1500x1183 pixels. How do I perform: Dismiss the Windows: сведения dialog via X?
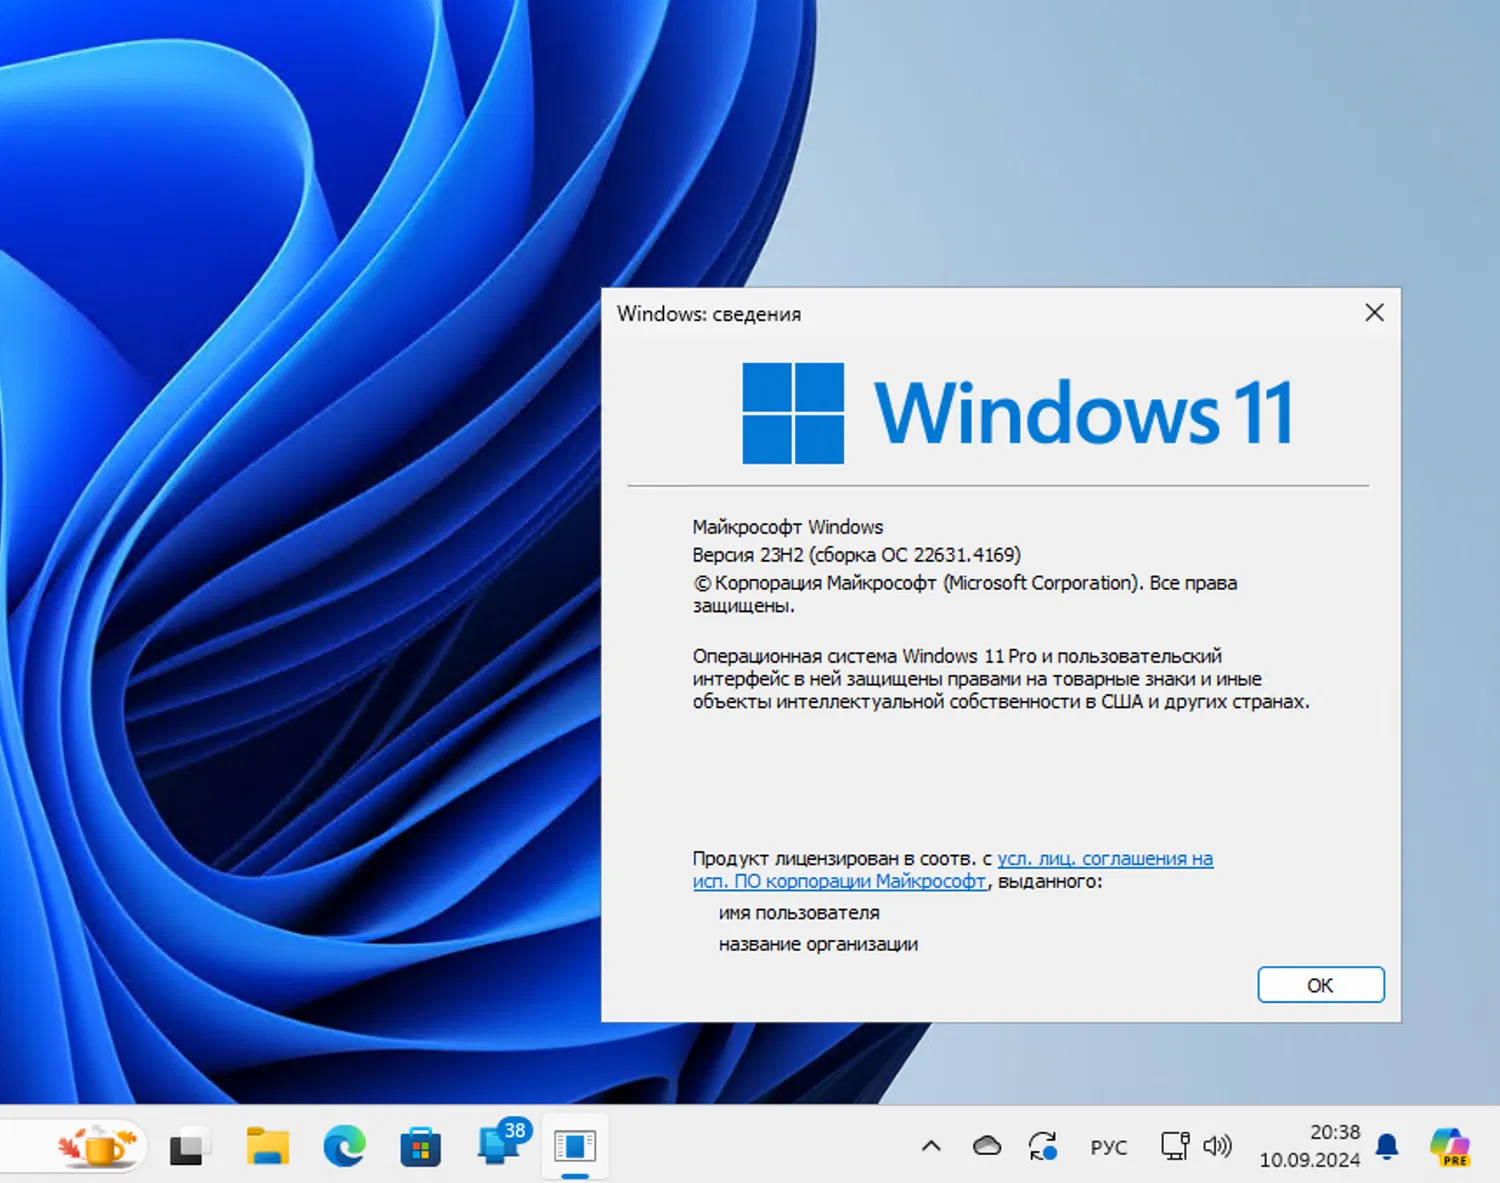pos(1374,313)
